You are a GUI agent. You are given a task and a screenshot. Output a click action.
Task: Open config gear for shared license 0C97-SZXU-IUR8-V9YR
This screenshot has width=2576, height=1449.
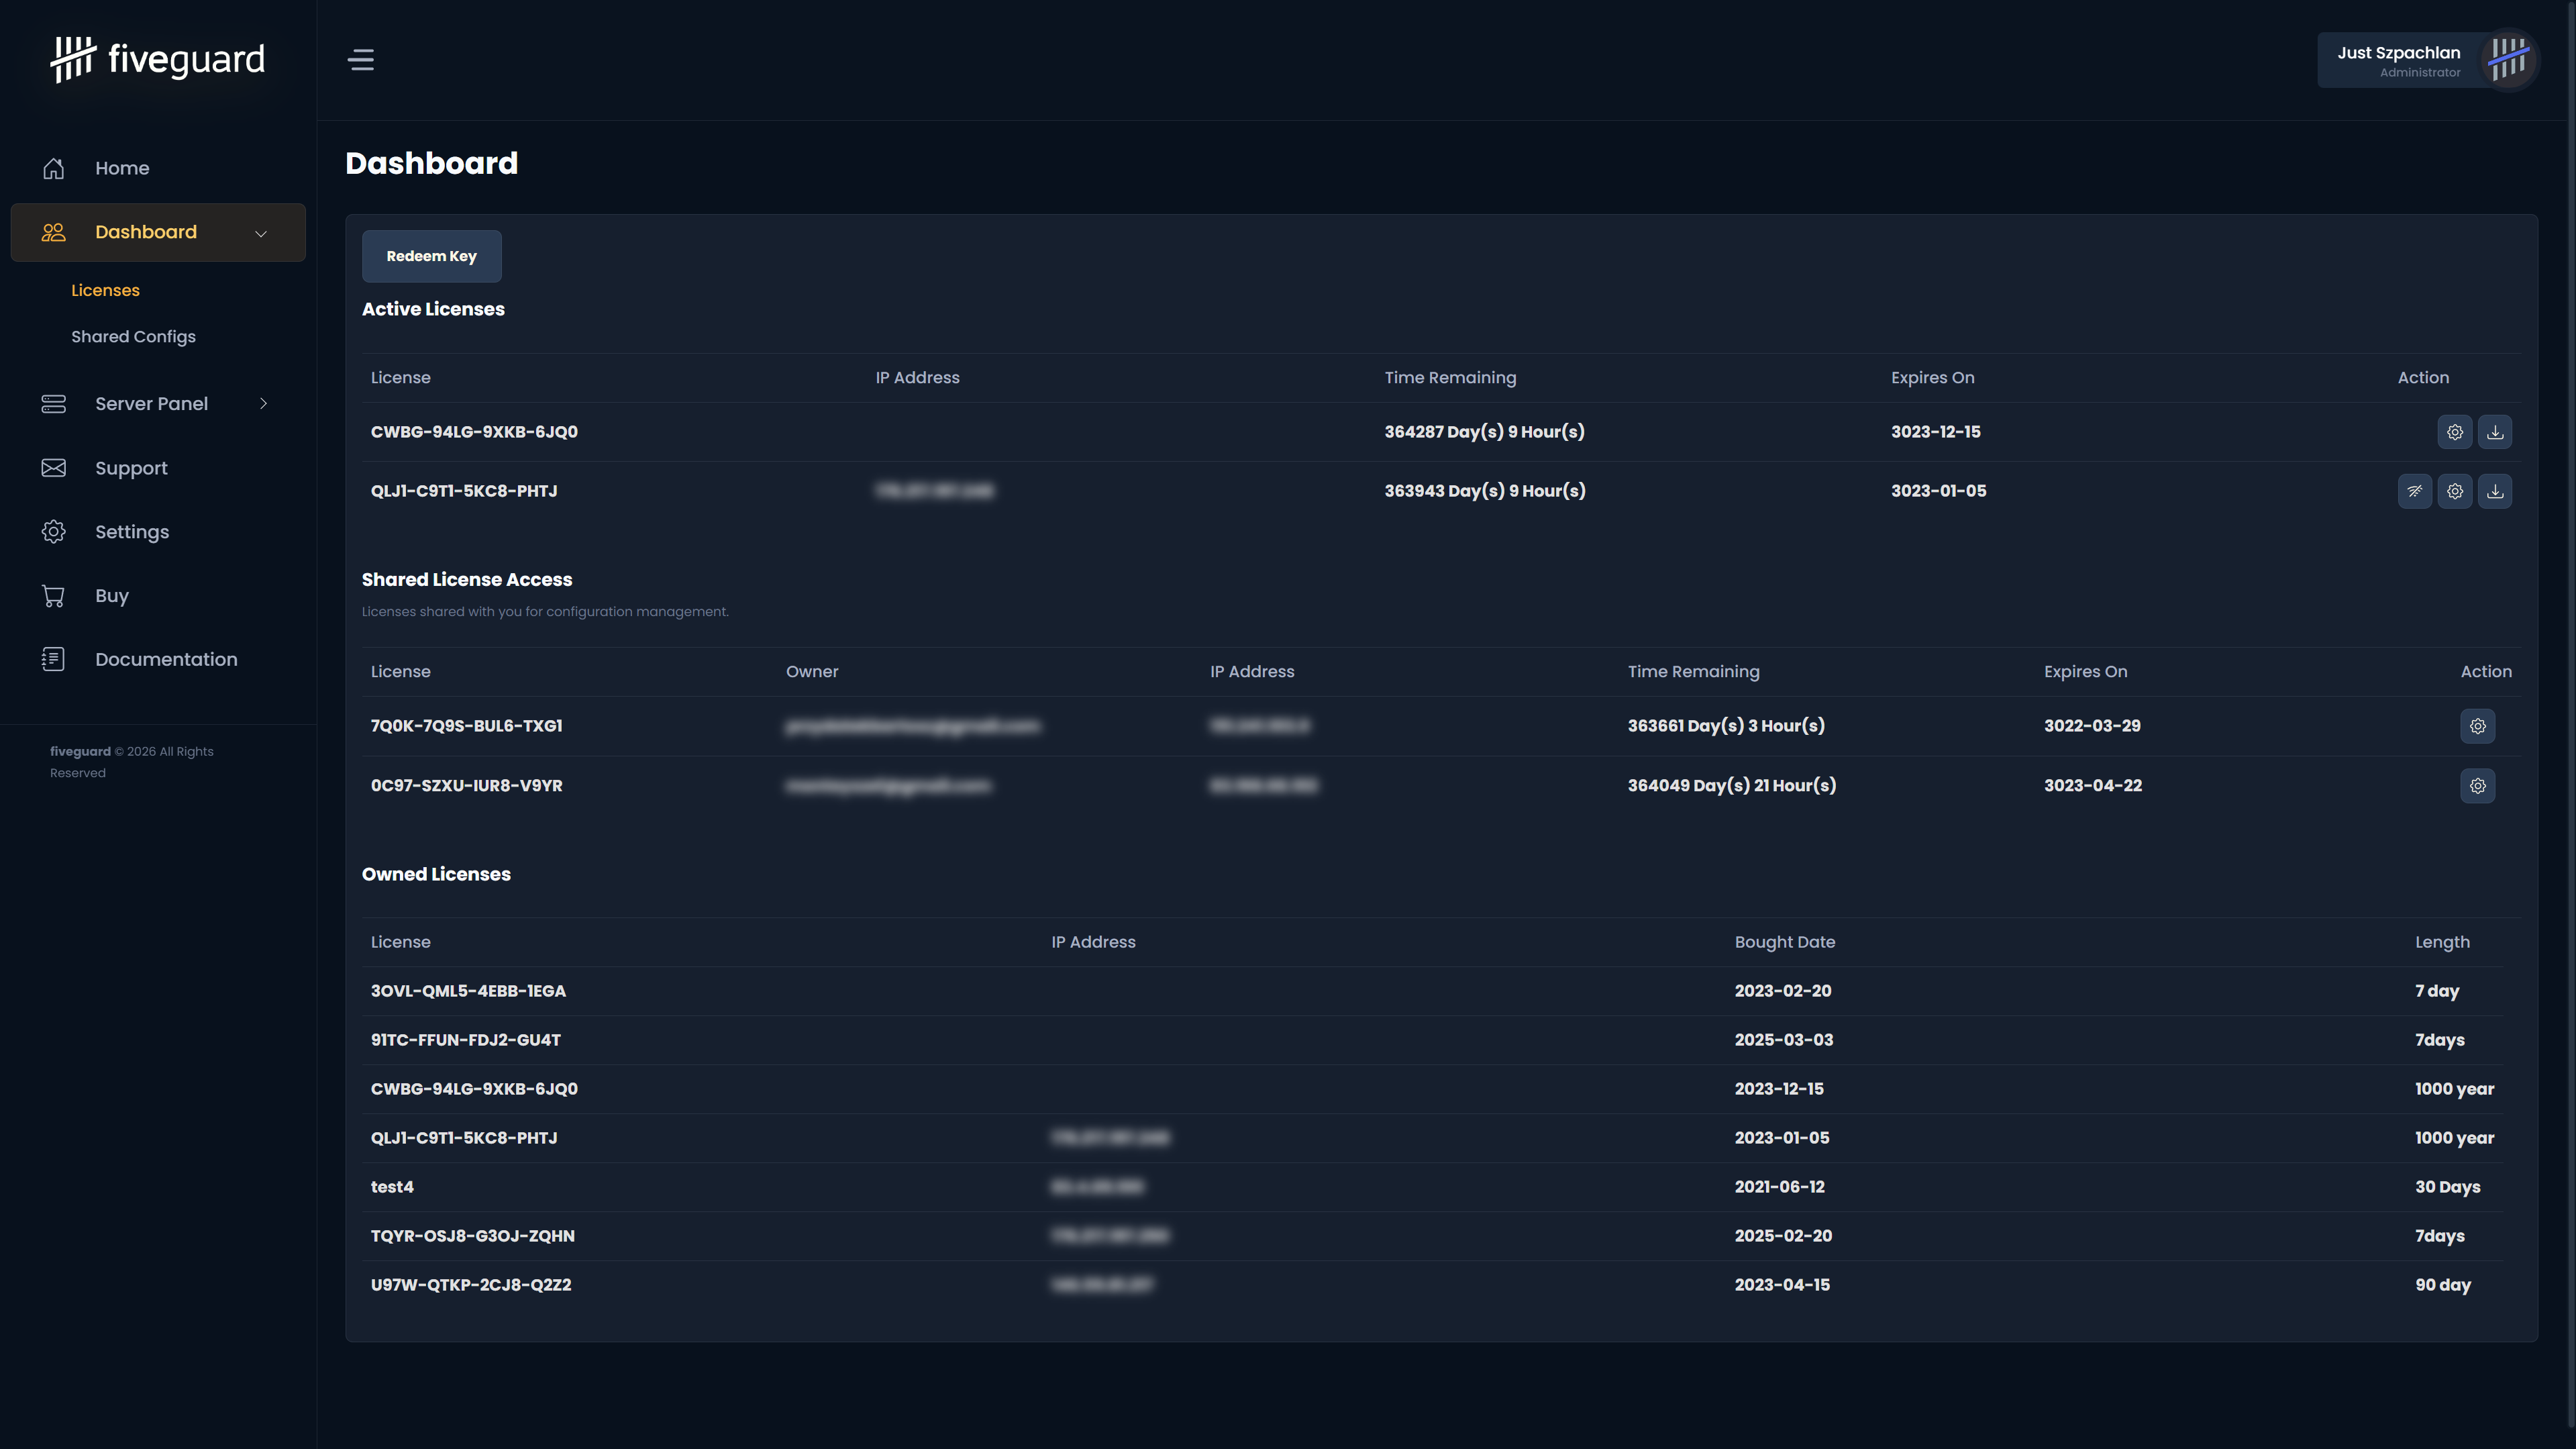click(2478, 786)
